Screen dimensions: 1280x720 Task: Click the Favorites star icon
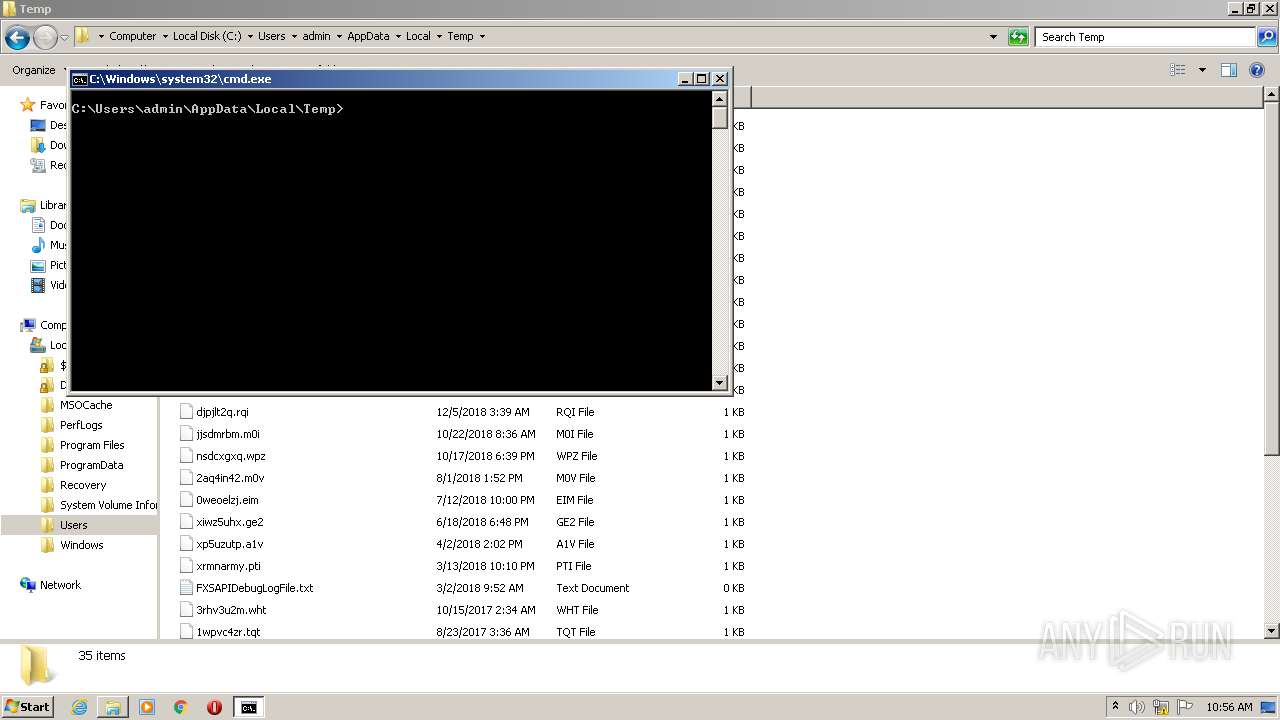click(28, 105)
